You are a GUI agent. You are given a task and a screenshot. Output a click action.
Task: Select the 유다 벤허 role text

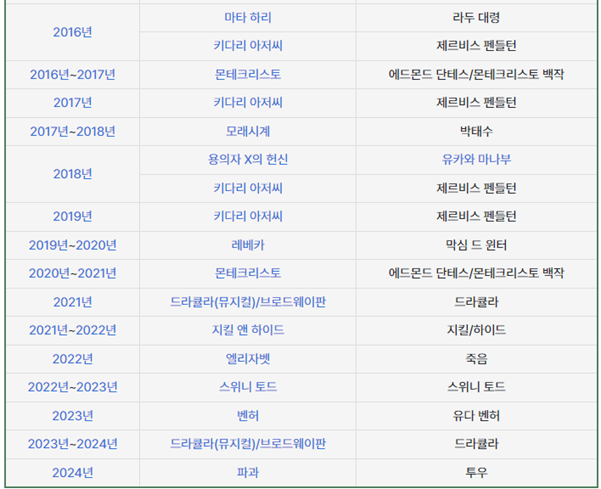pos(476,416)
